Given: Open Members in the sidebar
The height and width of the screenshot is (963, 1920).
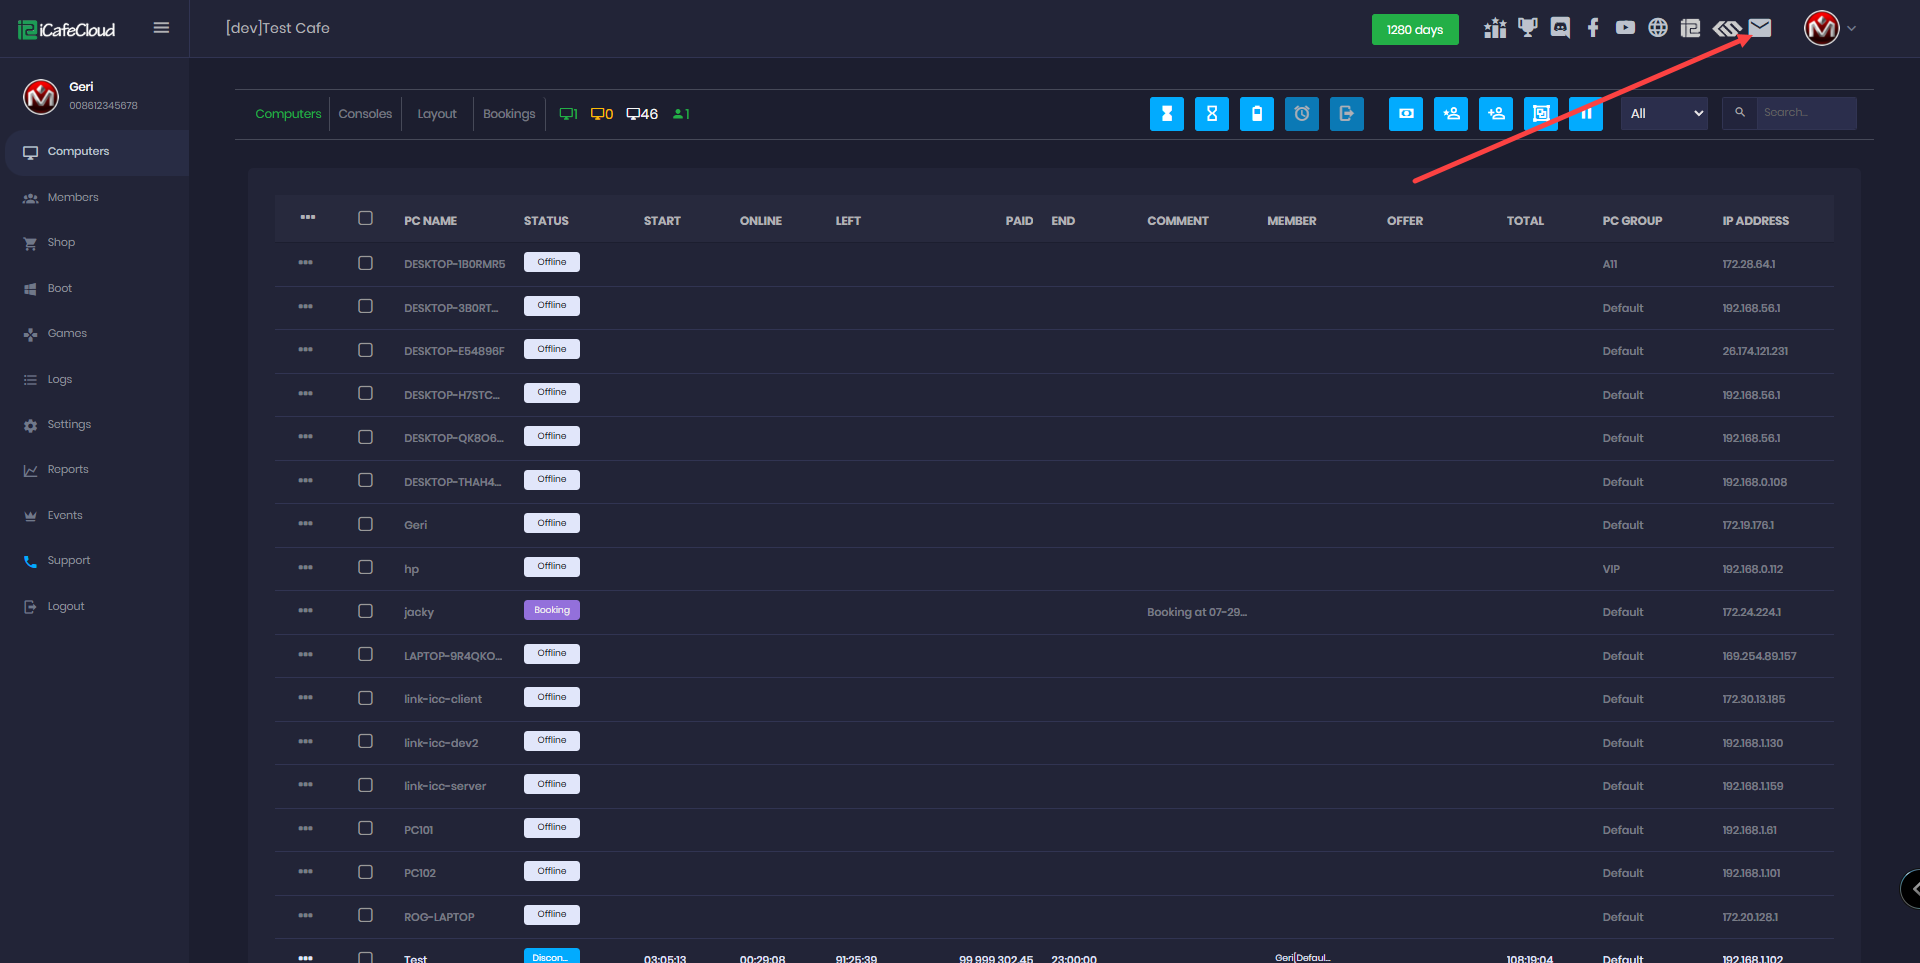Looking at the screenshot, I should coord(73,198).
